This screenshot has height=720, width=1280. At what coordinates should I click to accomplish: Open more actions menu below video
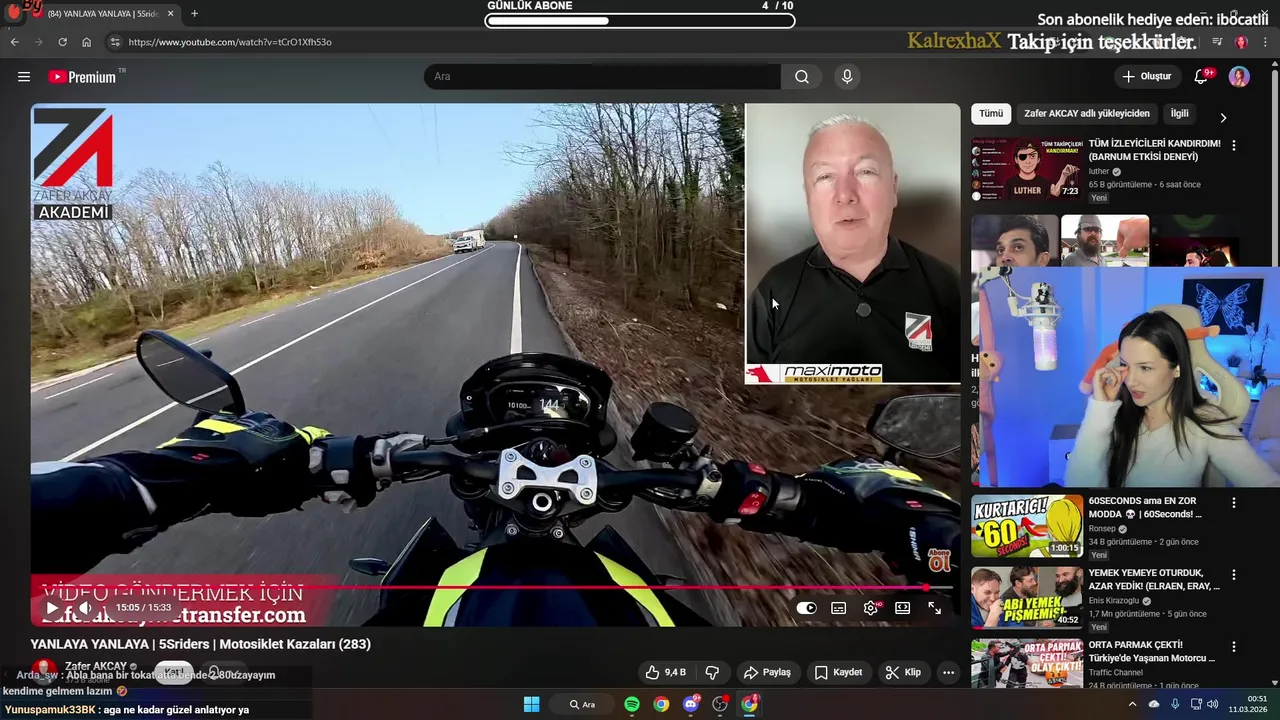point(948,672)
